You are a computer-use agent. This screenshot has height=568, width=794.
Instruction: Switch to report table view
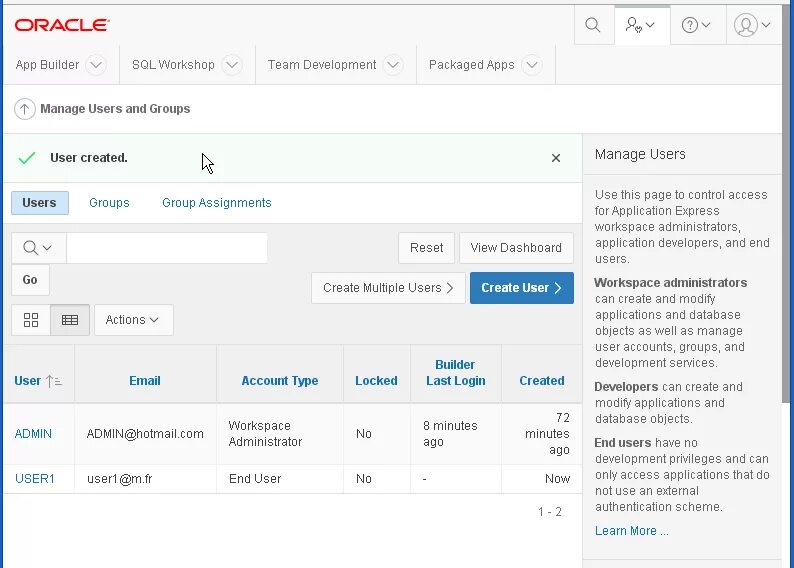70,320
